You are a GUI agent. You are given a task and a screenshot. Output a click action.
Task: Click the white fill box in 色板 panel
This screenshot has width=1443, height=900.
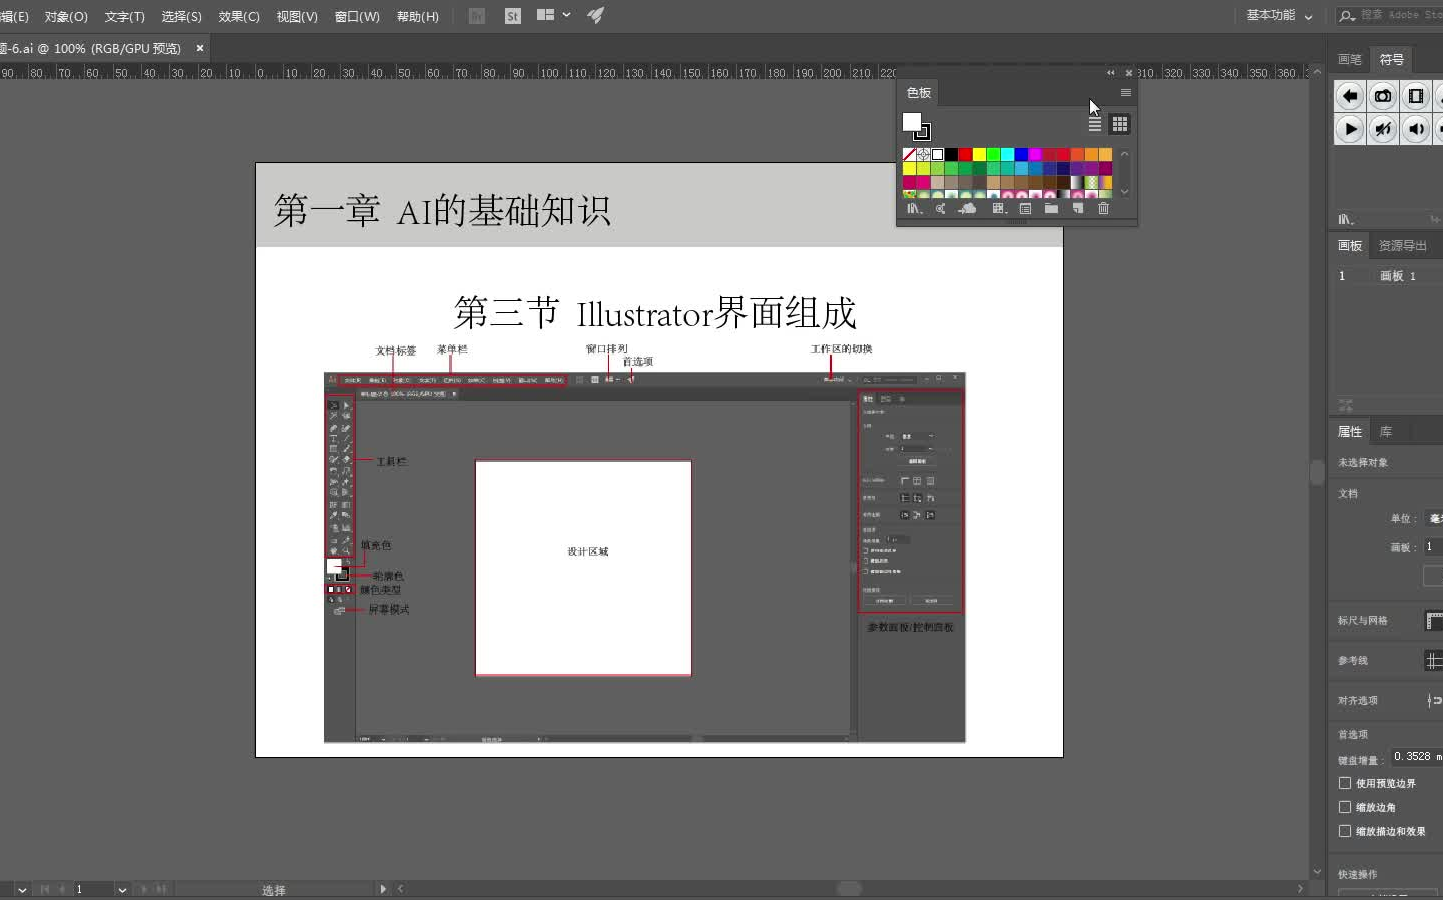pos(911,122)
